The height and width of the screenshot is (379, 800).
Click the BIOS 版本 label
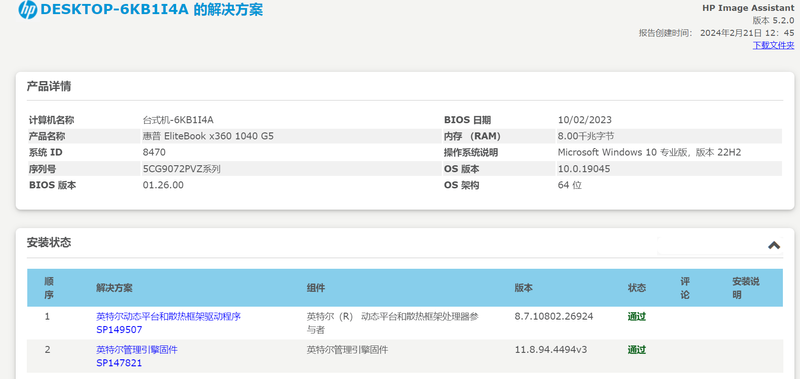(x=52, y=185)
